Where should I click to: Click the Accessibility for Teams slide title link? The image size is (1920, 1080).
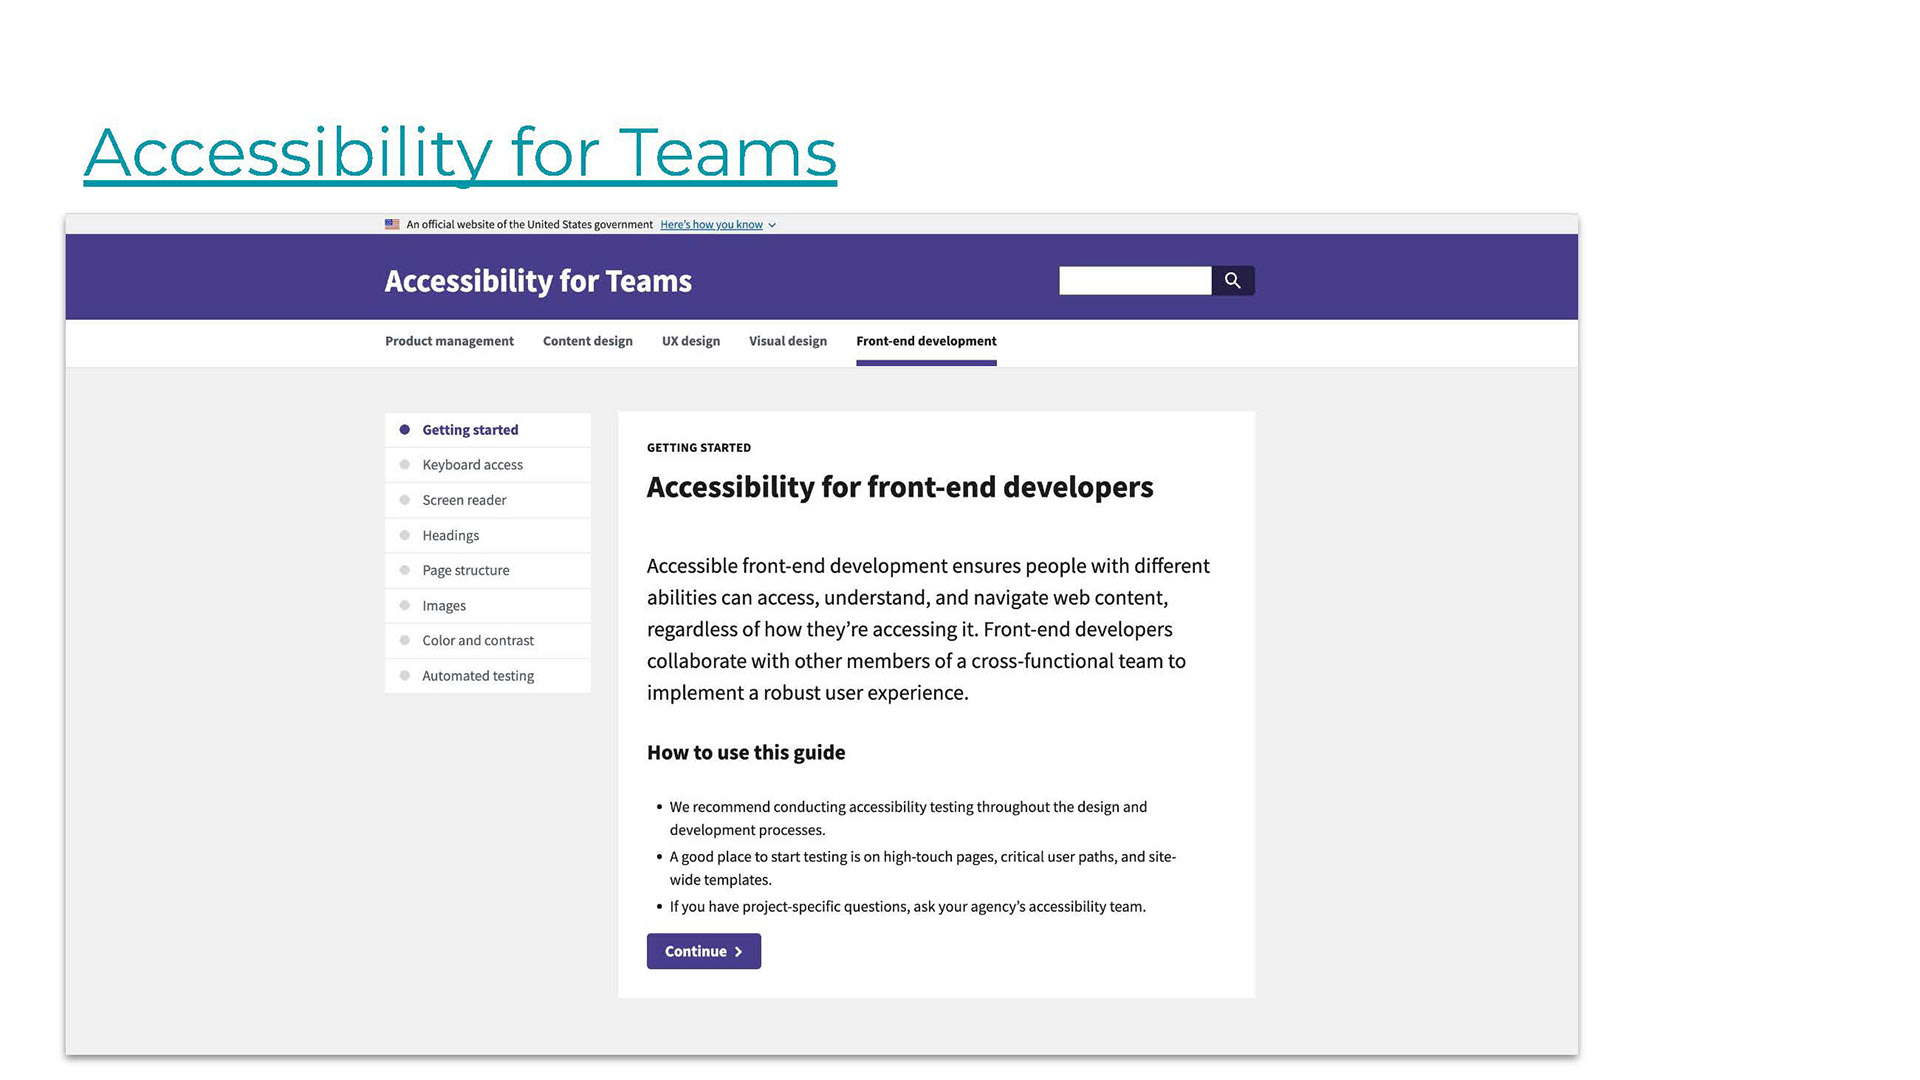[460, 153]
